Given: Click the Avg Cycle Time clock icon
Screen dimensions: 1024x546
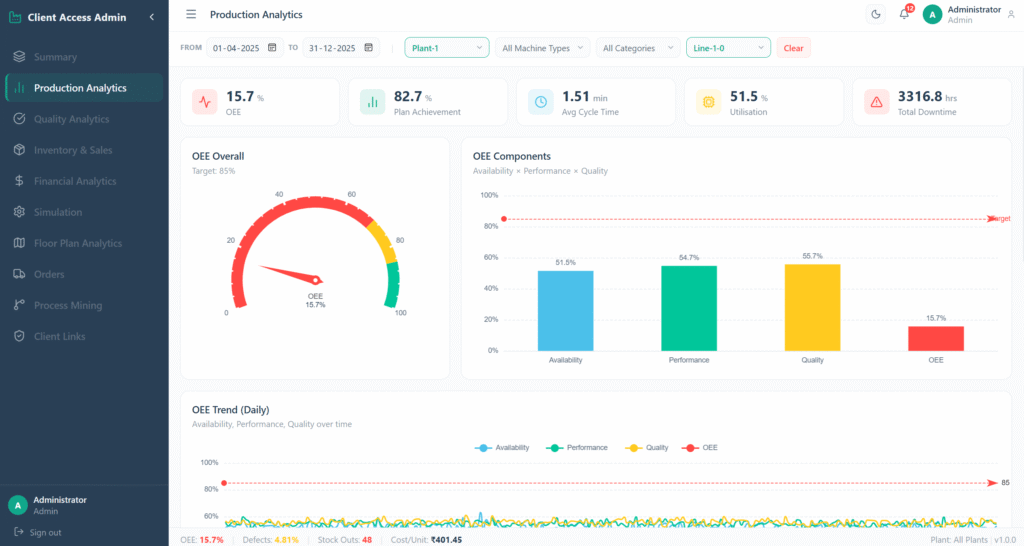Looking at the screenshot, I should 541,102.
